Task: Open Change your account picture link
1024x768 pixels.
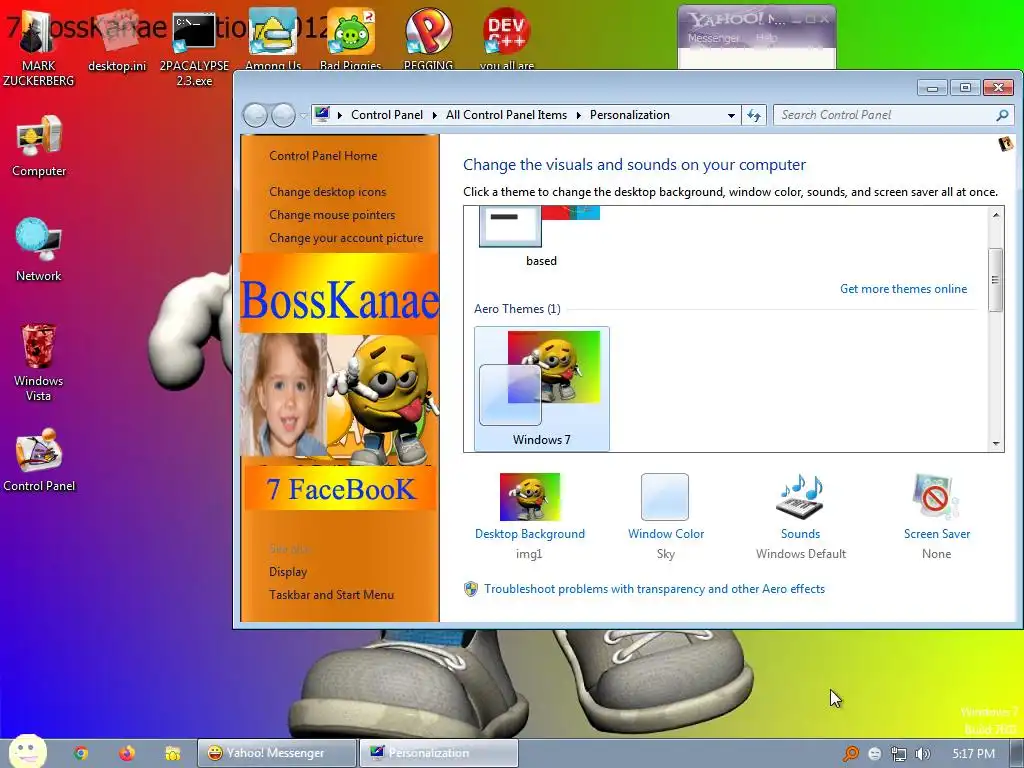Action: (x=346, y=238)
